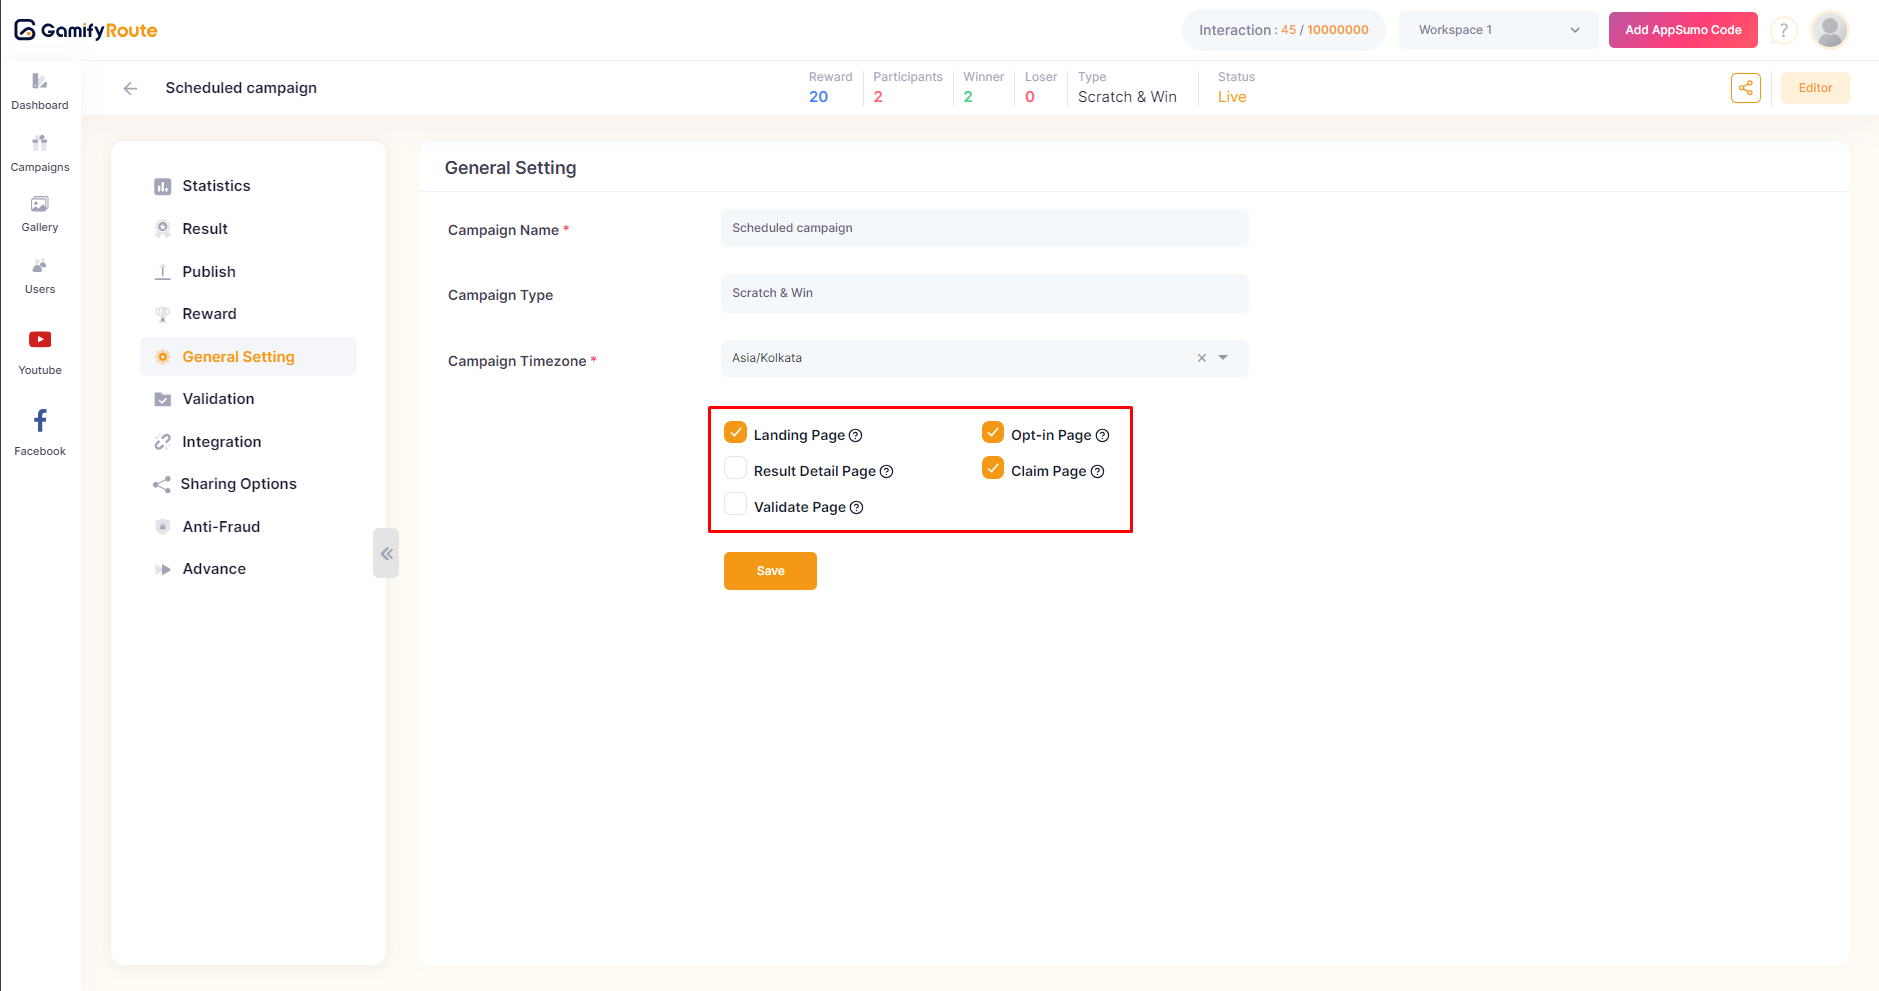Viewport: 1879px width, 991px height.
Task: Click the share icon near Editor
Action: pos(1745,88)
